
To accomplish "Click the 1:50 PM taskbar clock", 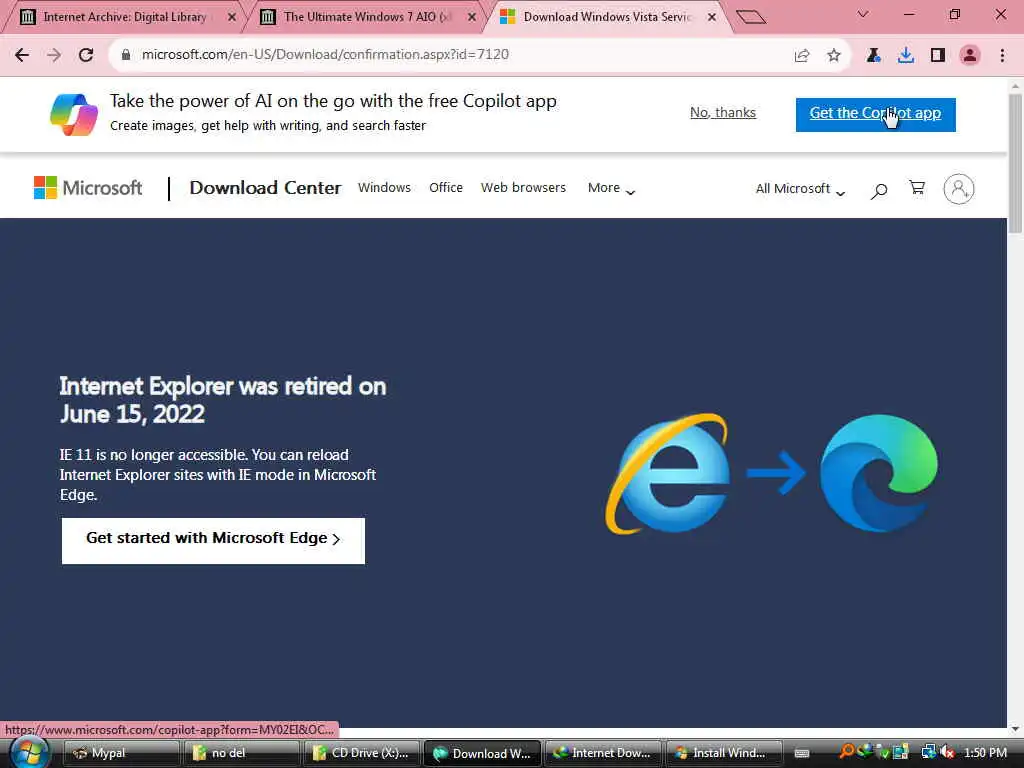I will click(985, 753).
